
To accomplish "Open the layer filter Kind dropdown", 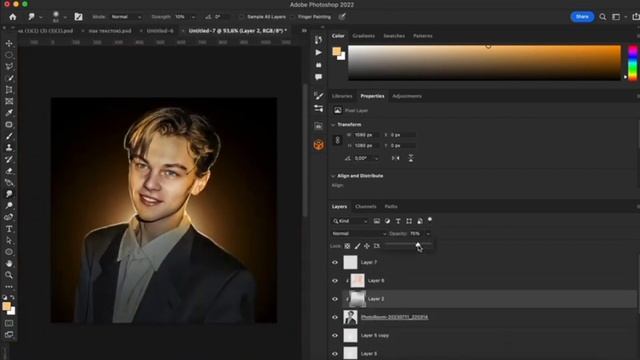I will tap(350, 221).
